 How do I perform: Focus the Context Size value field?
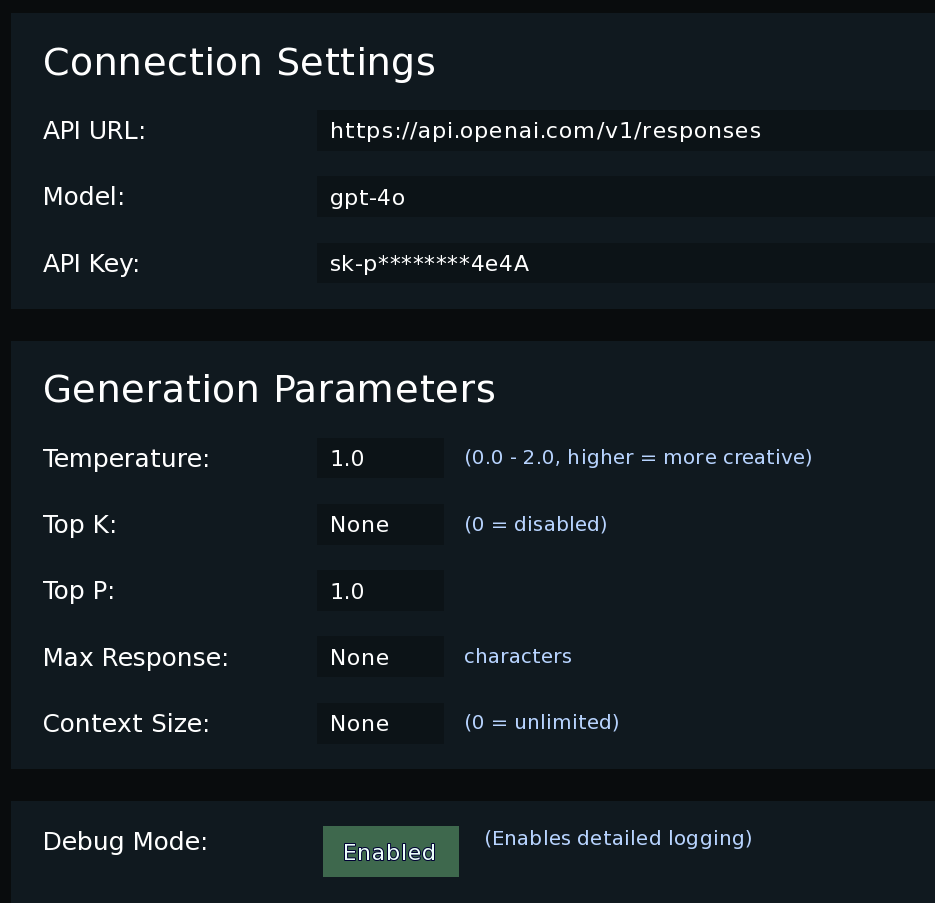coord(380,723)
